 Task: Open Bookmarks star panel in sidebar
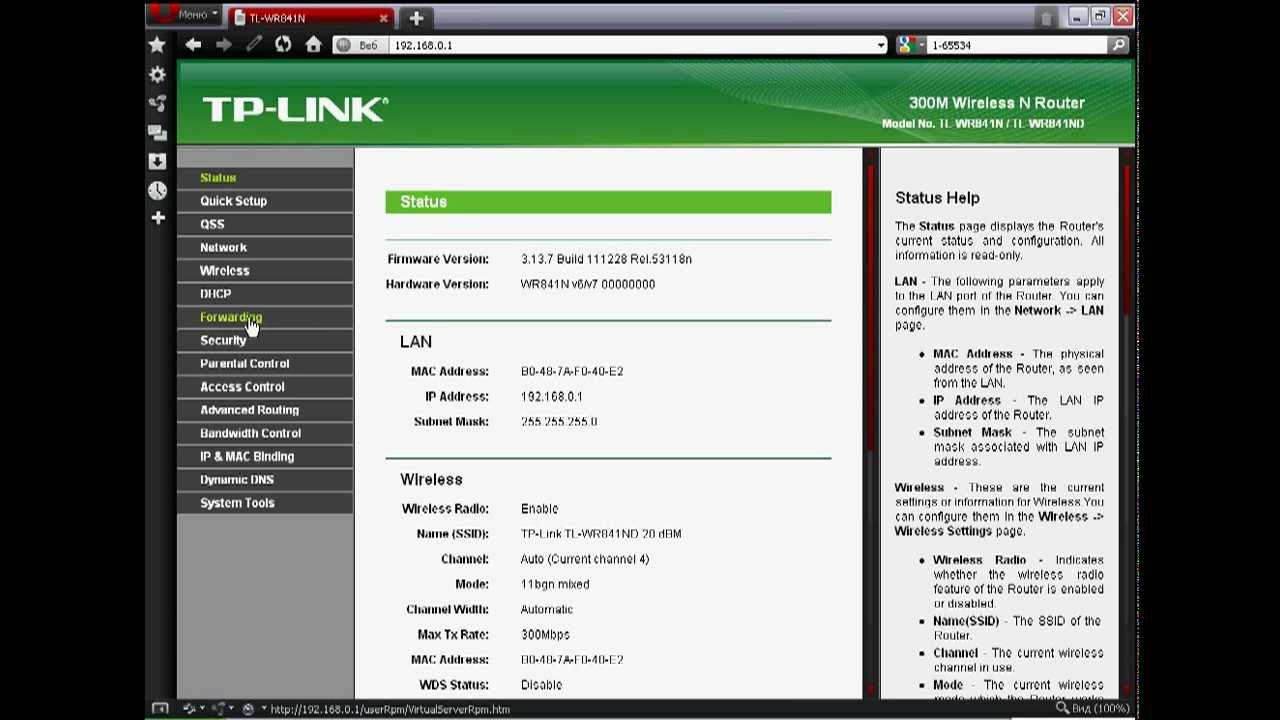pos(157,45)
